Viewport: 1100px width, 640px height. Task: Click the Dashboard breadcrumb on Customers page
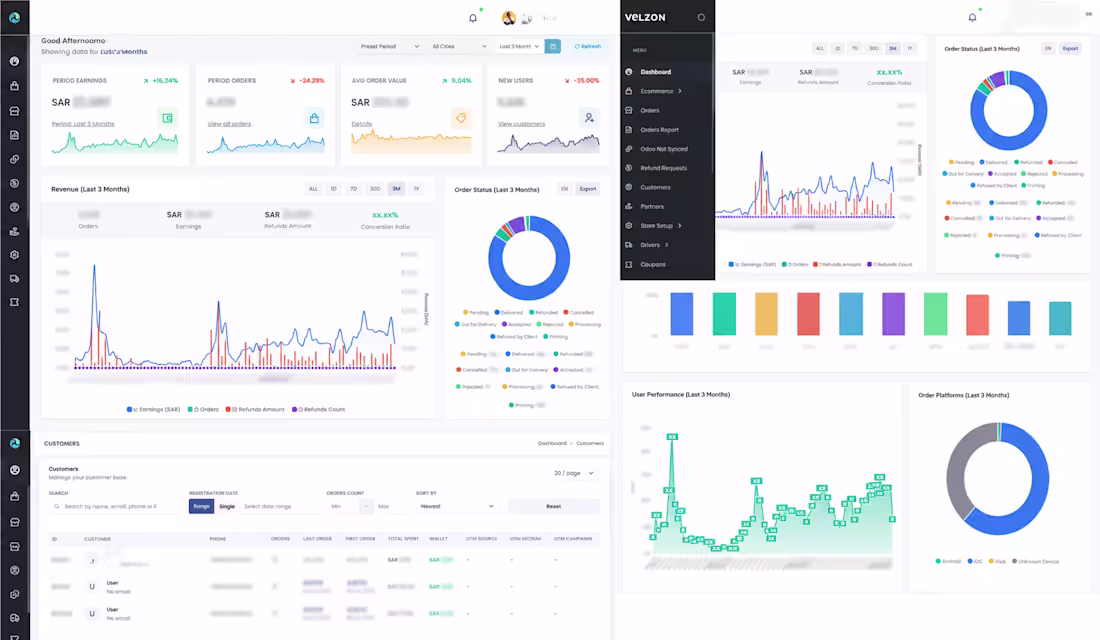(552, 444)
